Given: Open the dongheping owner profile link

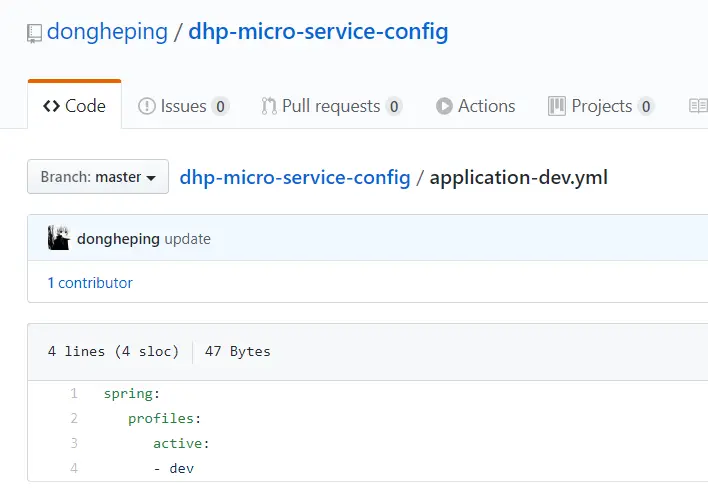Looking at the screenshot, I should [108, 32].
